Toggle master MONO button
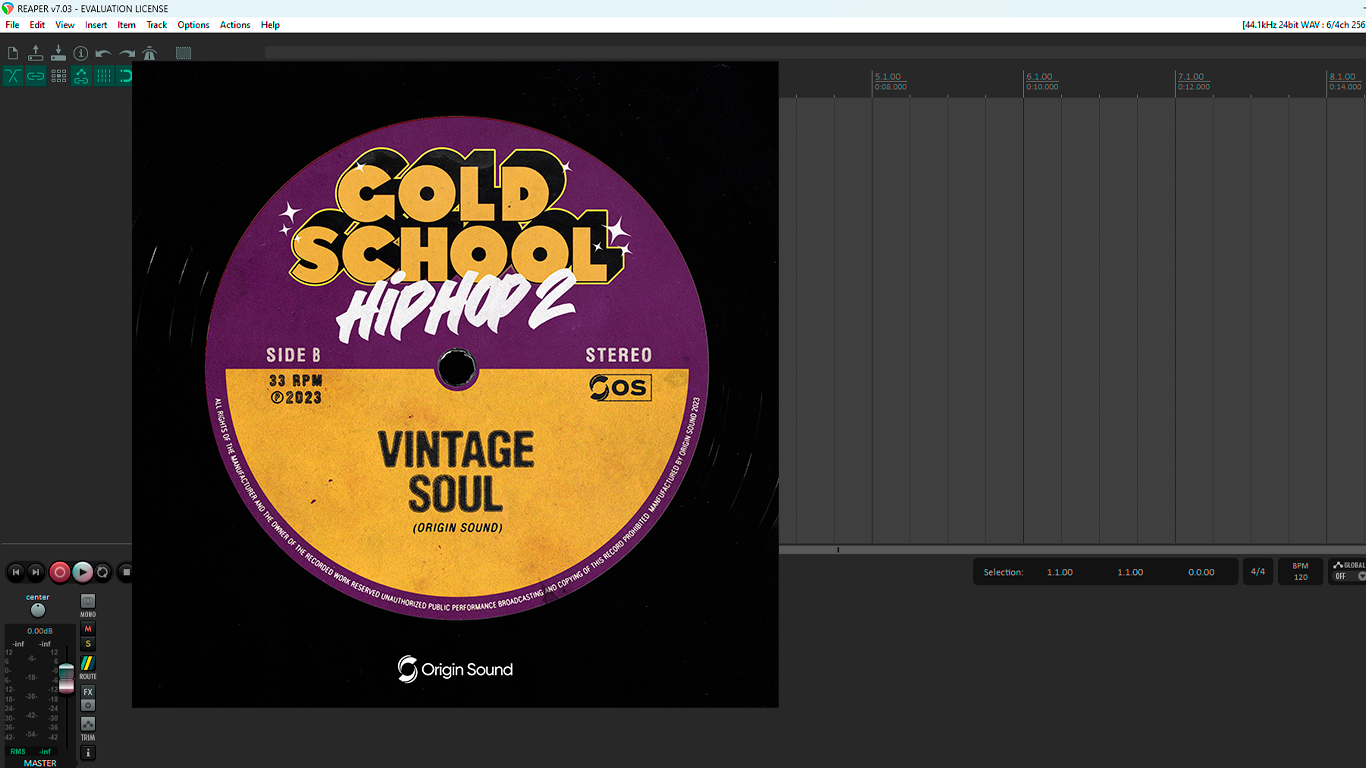Viewport: 1366px width, 768px height. click(x=88, y=601)
